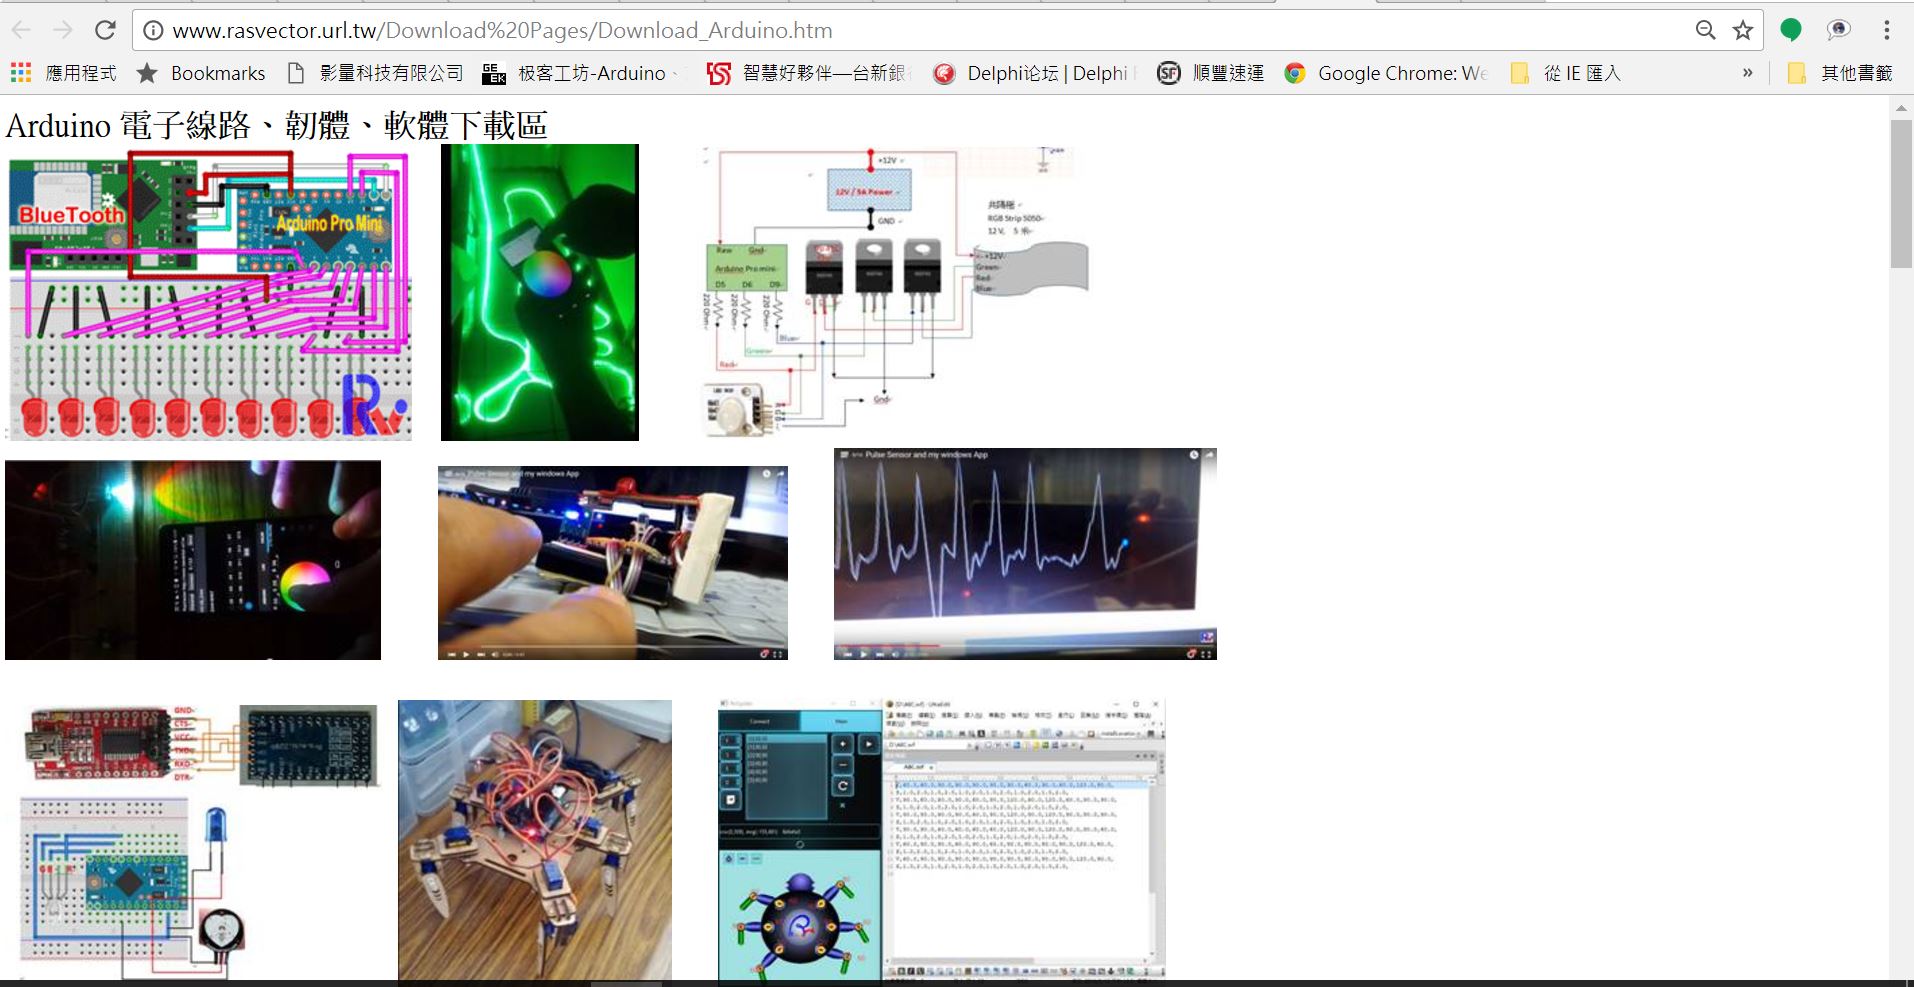Click the dark circular extension icon in the toolbar
Image resolution: width=1914 pixels, height=987 pixels.
pyautogui.click(x=1839, y=30)
